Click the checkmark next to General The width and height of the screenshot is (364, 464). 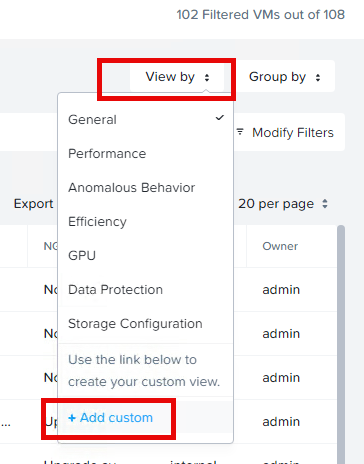point(220,118)
